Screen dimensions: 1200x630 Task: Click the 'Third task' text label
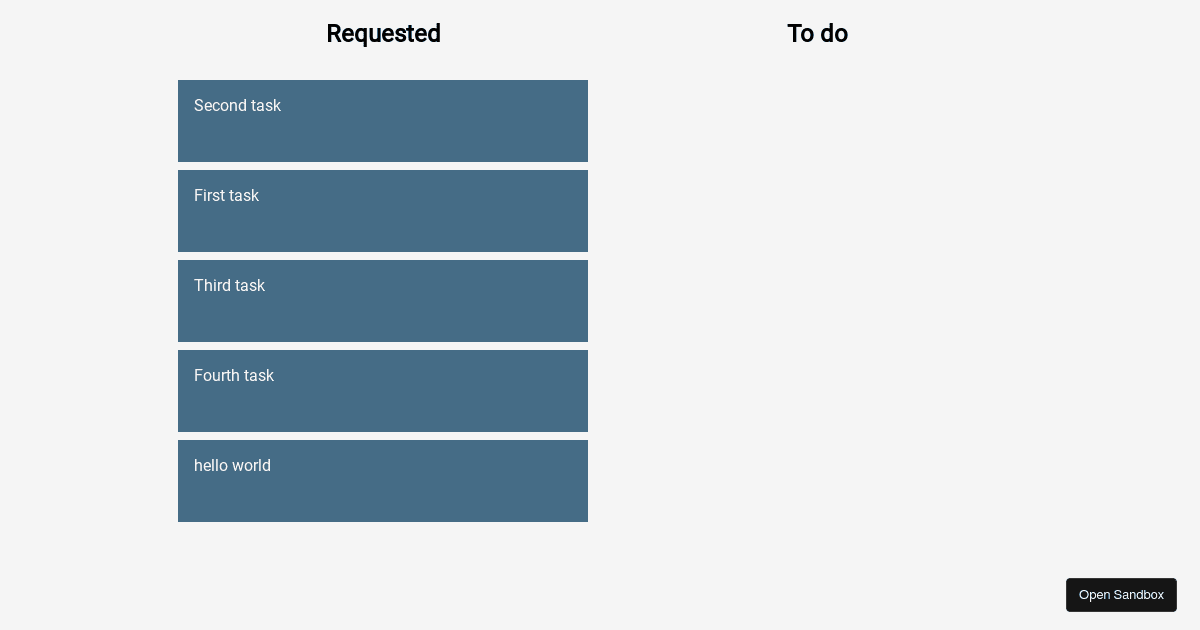[229, 286]
